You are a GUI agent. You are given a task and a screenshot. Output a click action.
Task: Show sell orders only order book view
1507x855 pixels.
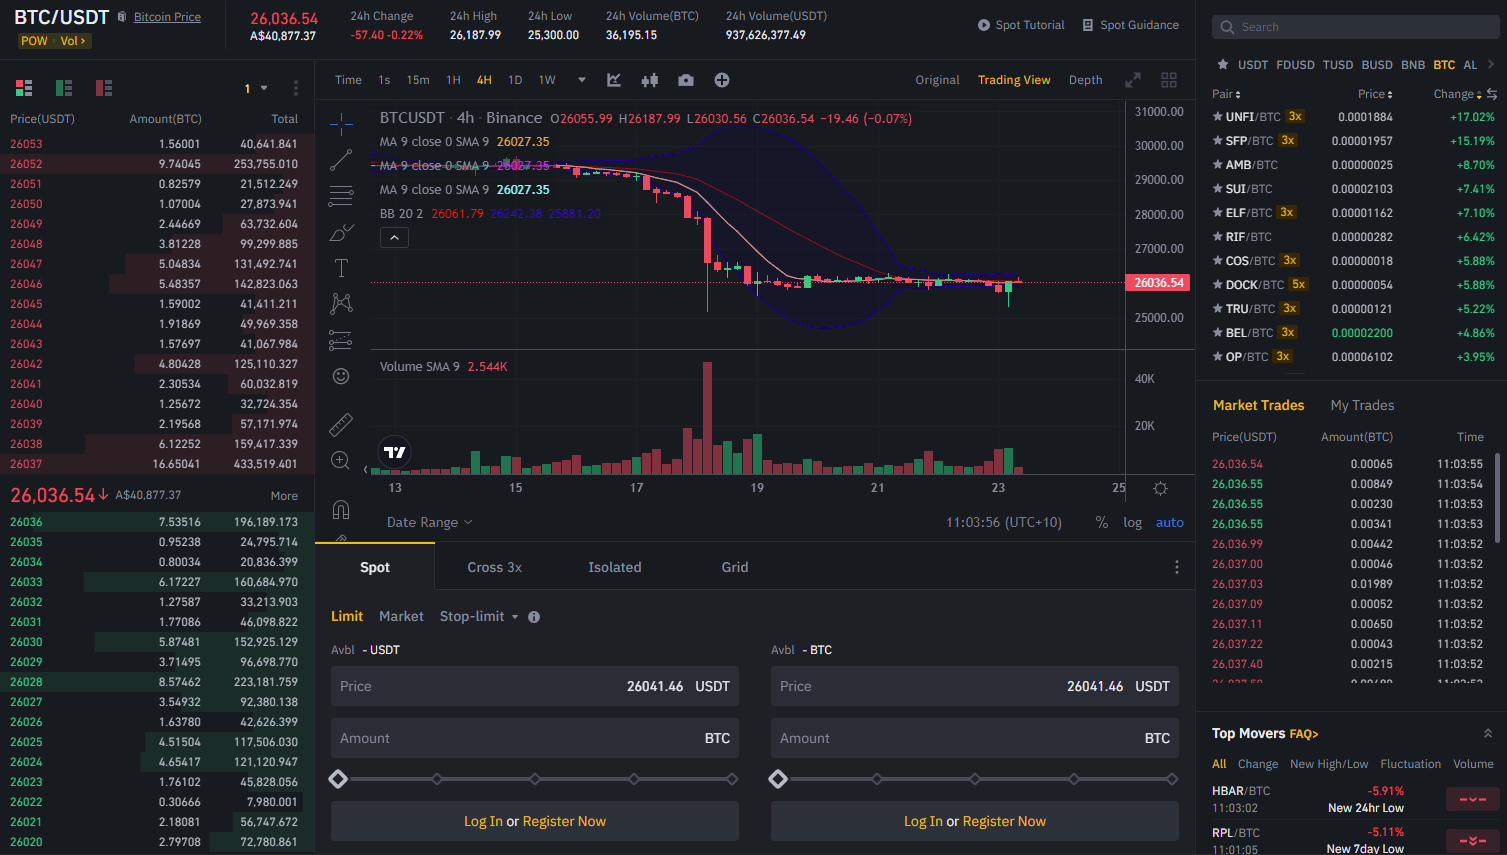104,88
